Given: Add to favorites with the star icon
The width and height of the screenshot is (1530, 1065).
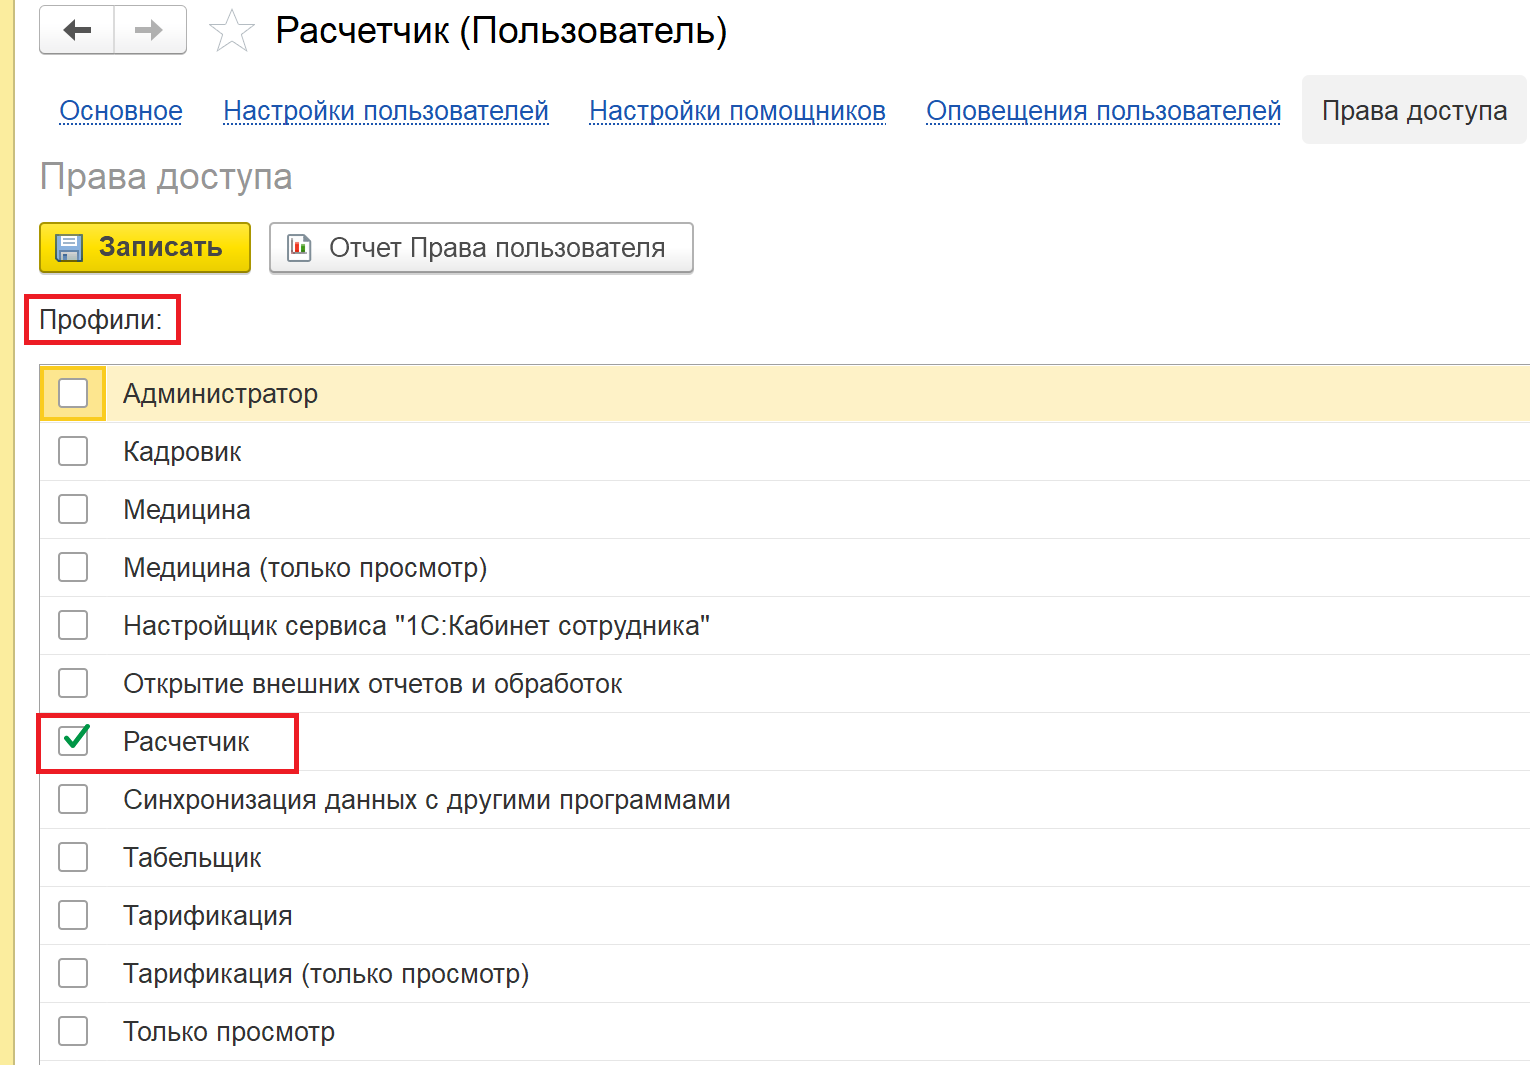Looking at the screenshot, I should point(231,31).
